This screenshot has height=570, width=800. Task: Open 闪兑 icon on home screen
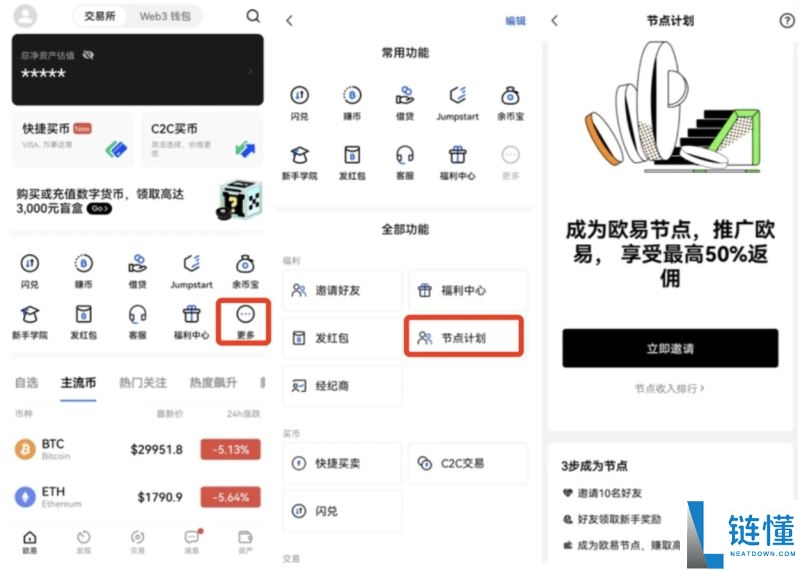[x=30, y=271]
